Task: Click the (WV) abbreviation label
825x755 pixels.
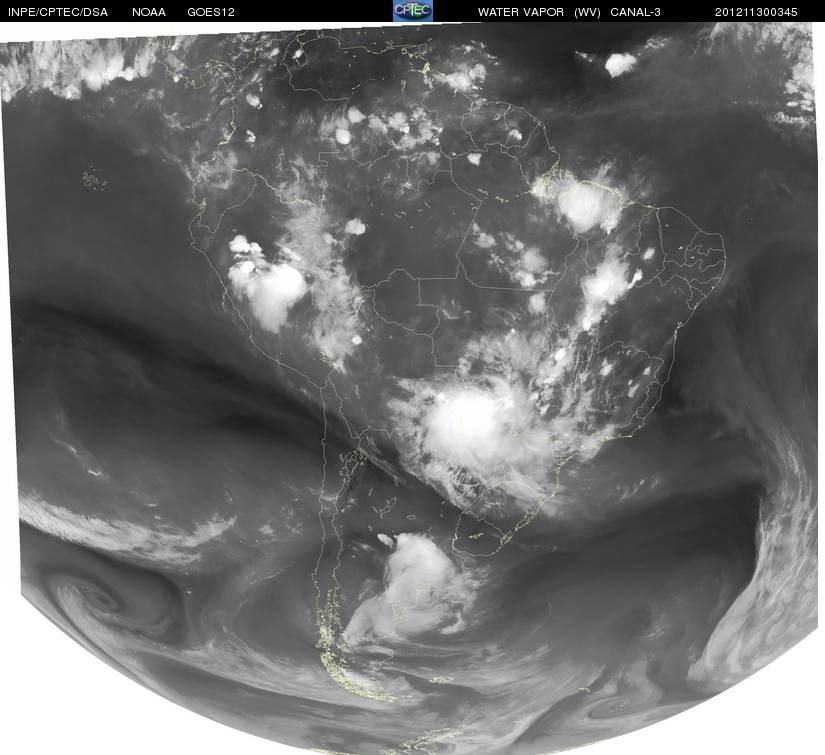Action: click(587, 12)
